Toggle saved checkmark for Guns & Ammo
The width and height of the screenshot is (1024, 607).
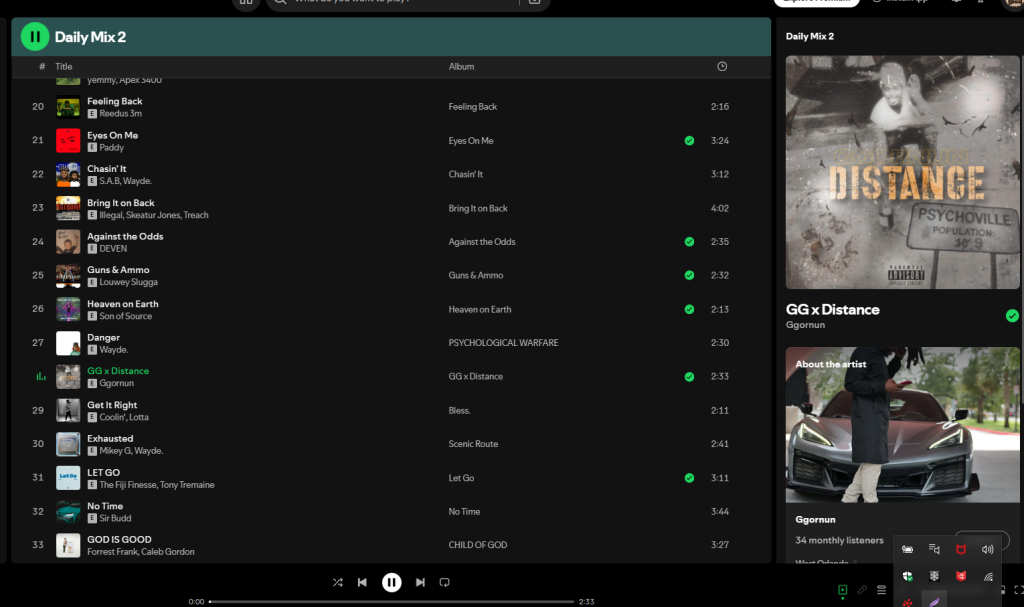tap(689, 275)
